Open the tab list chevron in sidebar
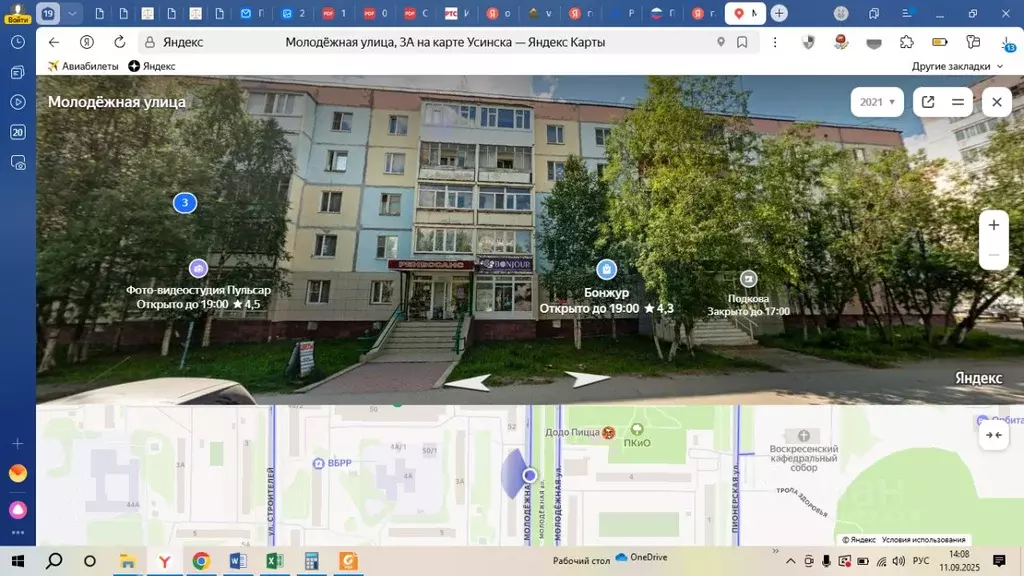The width and height of the screenshot is (1024, 576). click(72, 14)
